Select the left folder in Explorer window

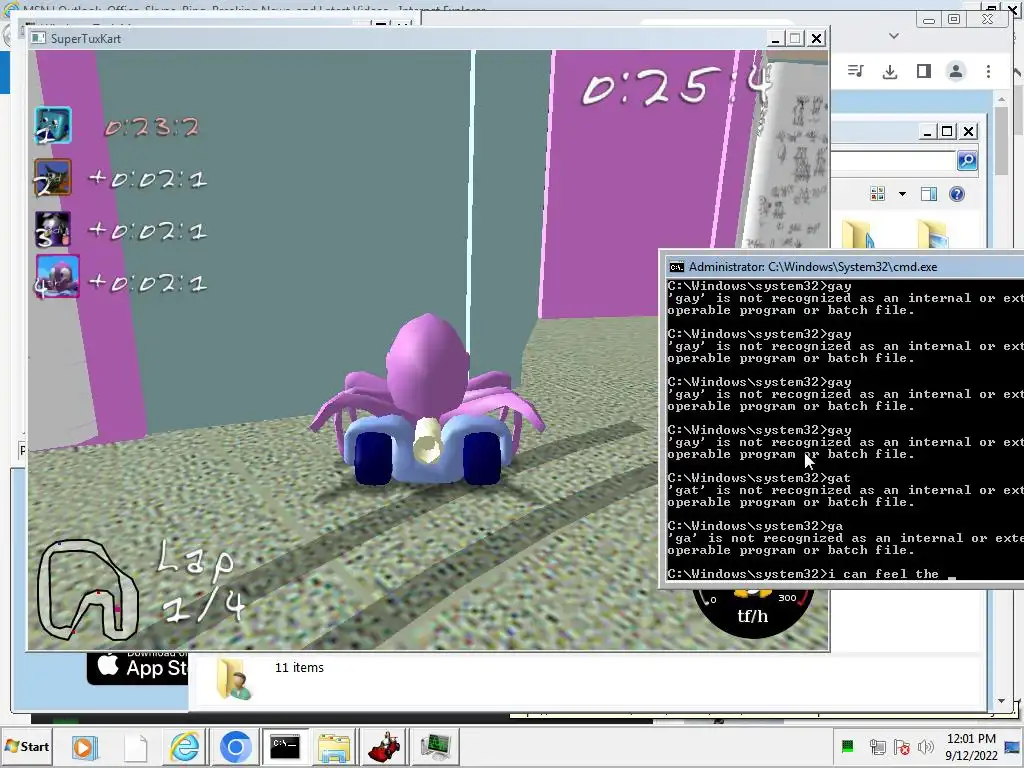[x=857, y=234]
